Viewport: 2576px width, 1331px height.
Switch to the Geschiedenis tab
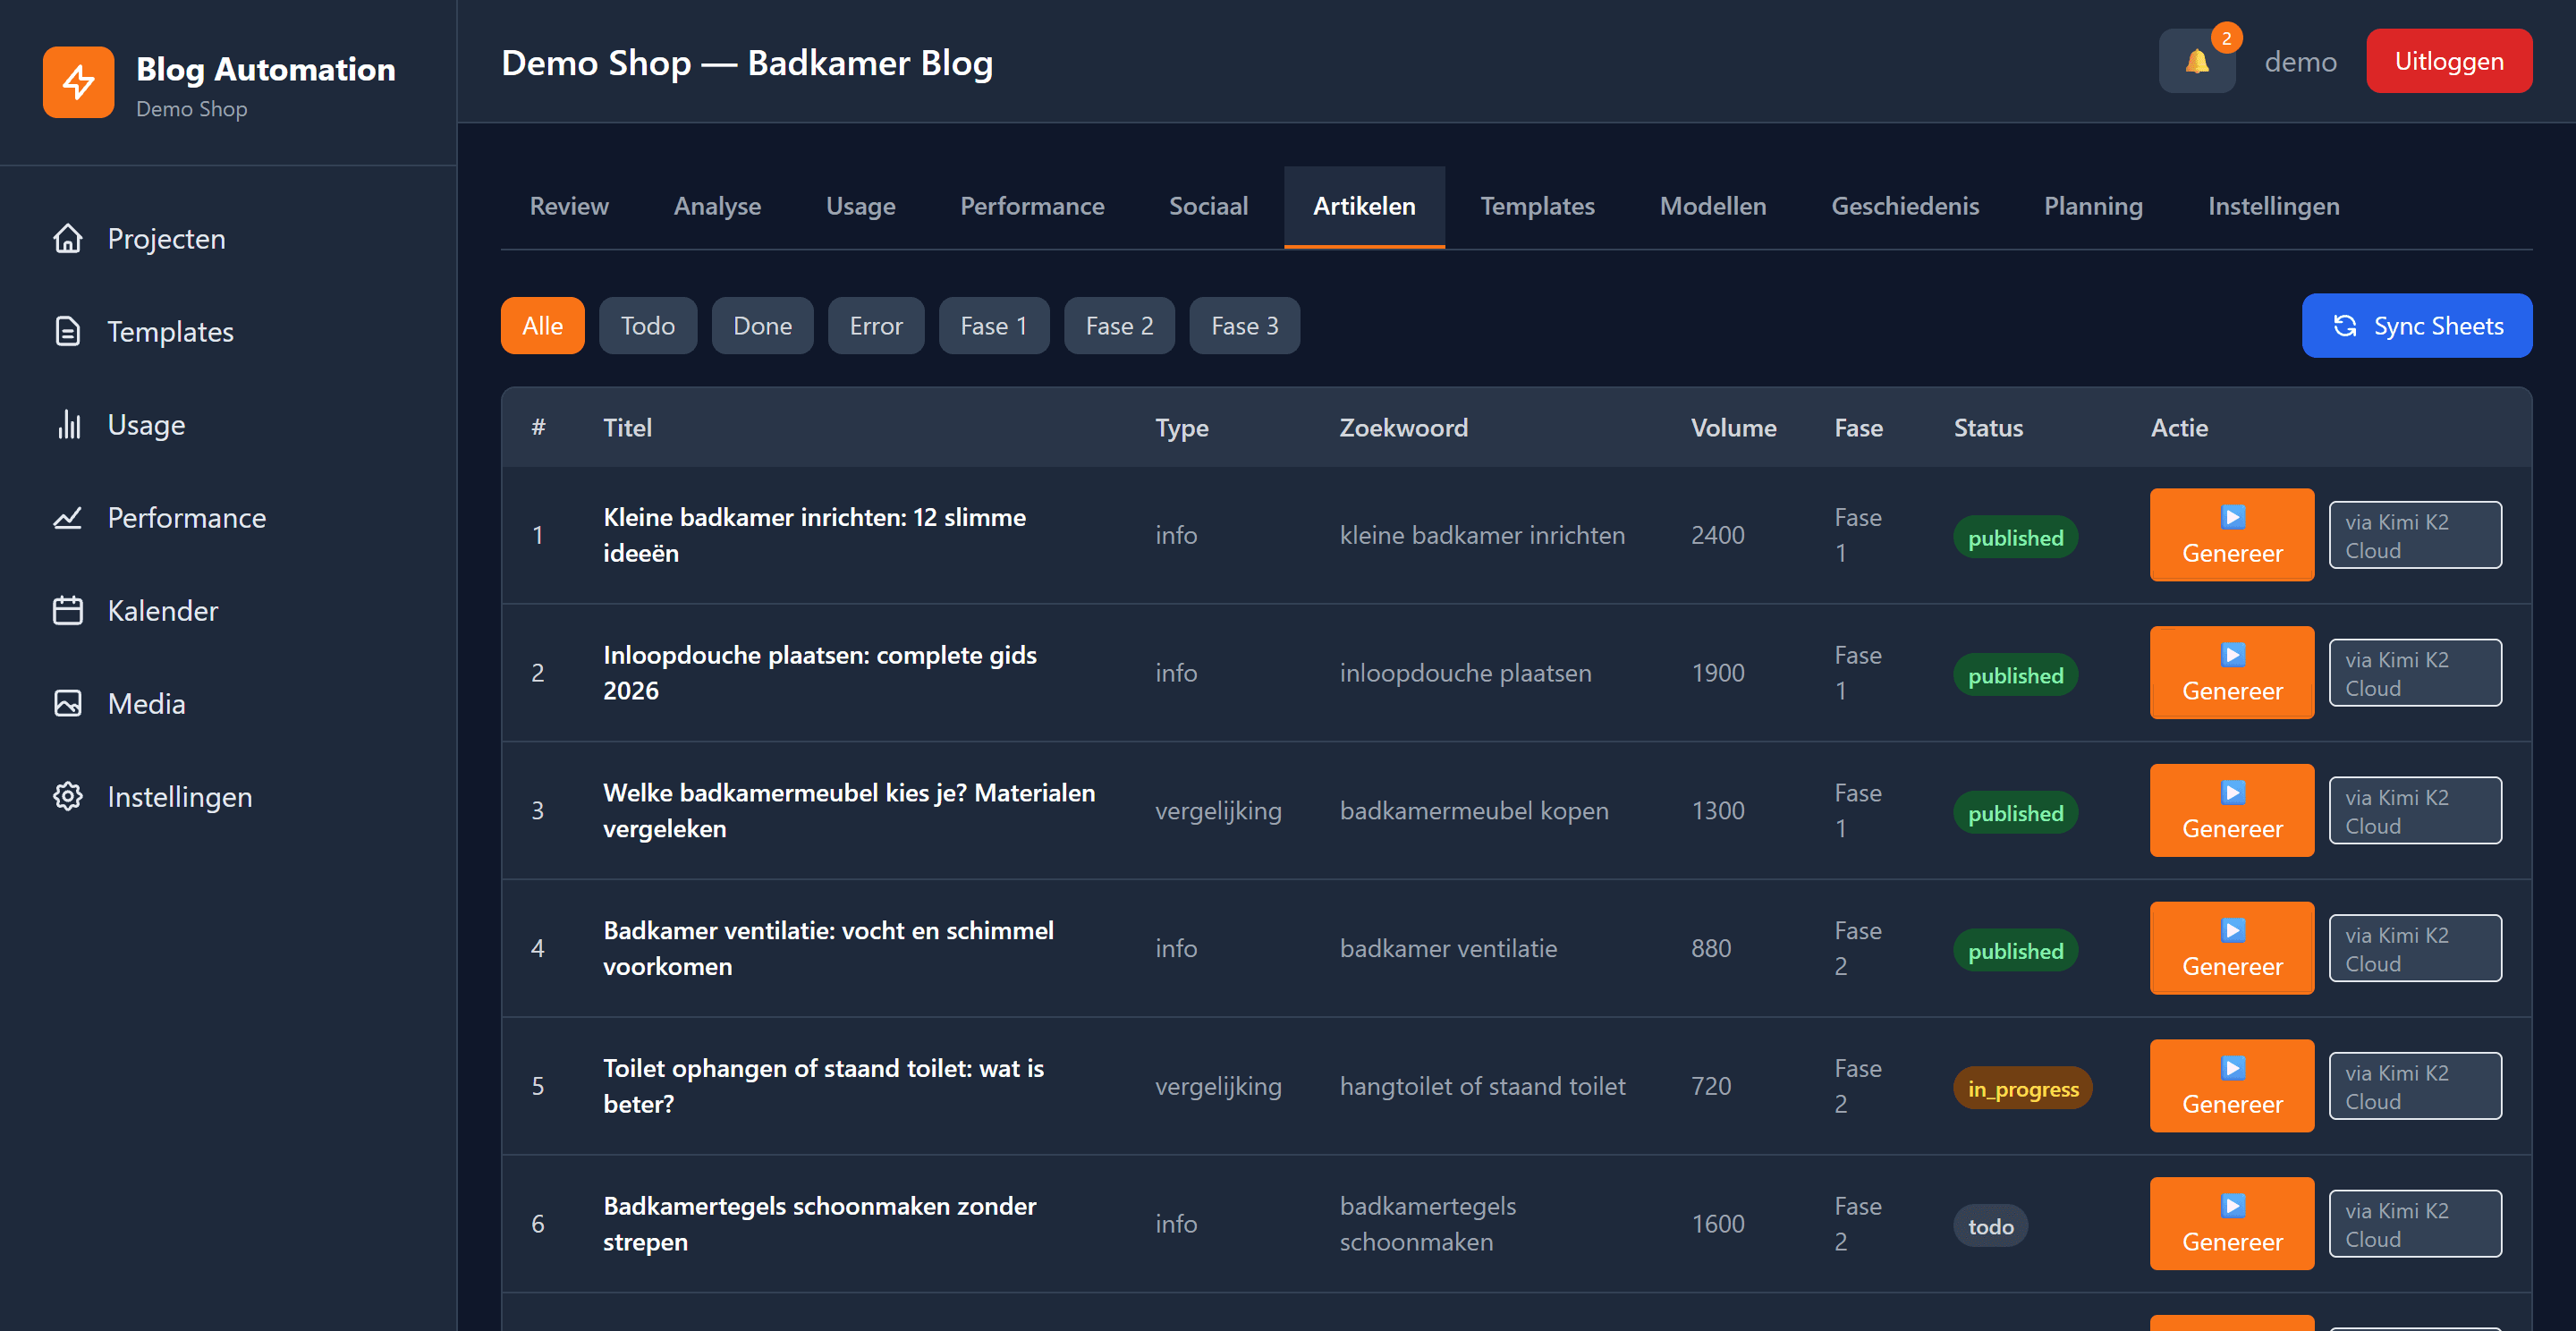1905,207
